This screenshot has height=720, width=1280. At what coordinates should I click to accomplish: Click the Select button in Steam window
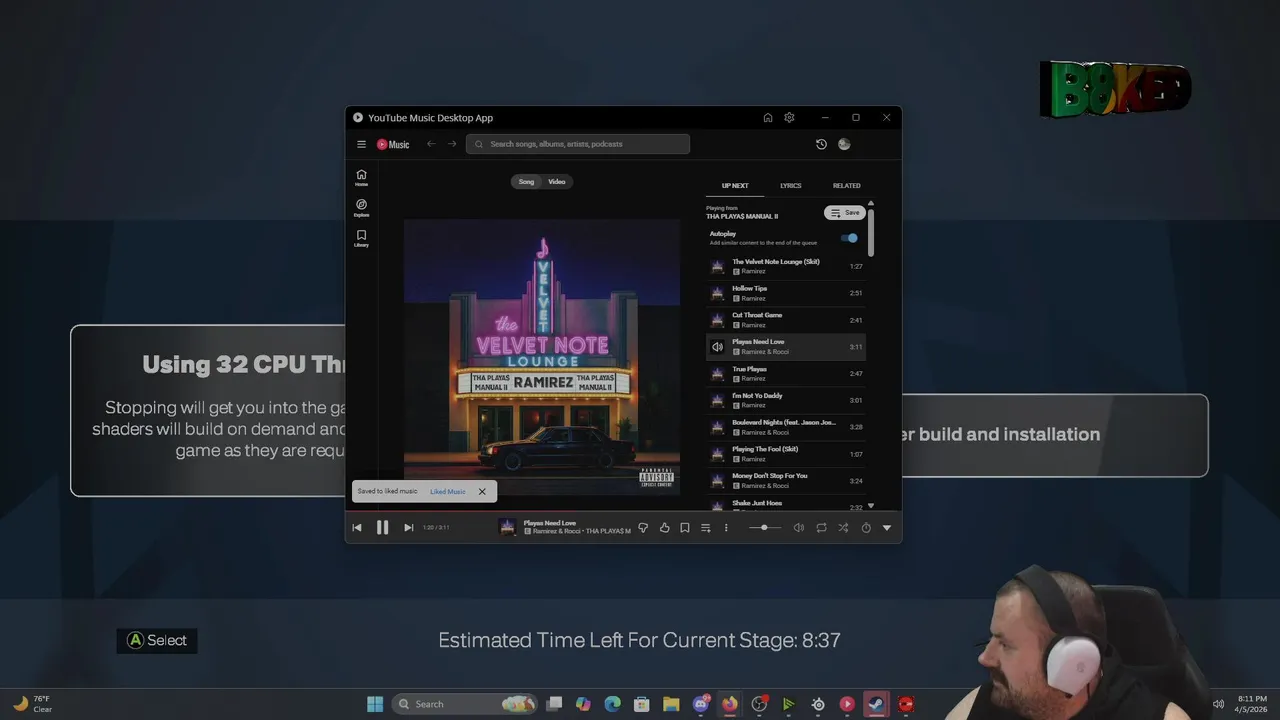[x=157, y=640]
